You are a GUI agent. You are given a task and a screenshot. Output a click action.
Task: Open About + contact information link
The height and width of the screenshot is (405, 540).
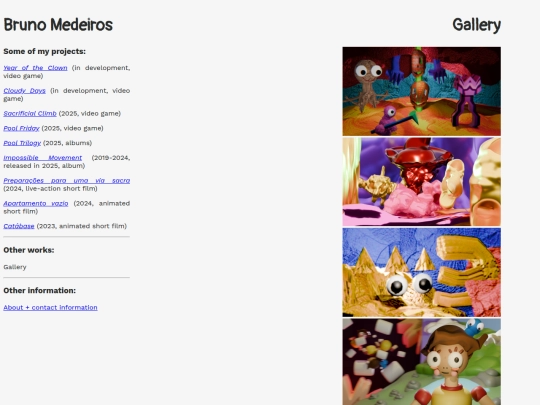click(50, 308)
